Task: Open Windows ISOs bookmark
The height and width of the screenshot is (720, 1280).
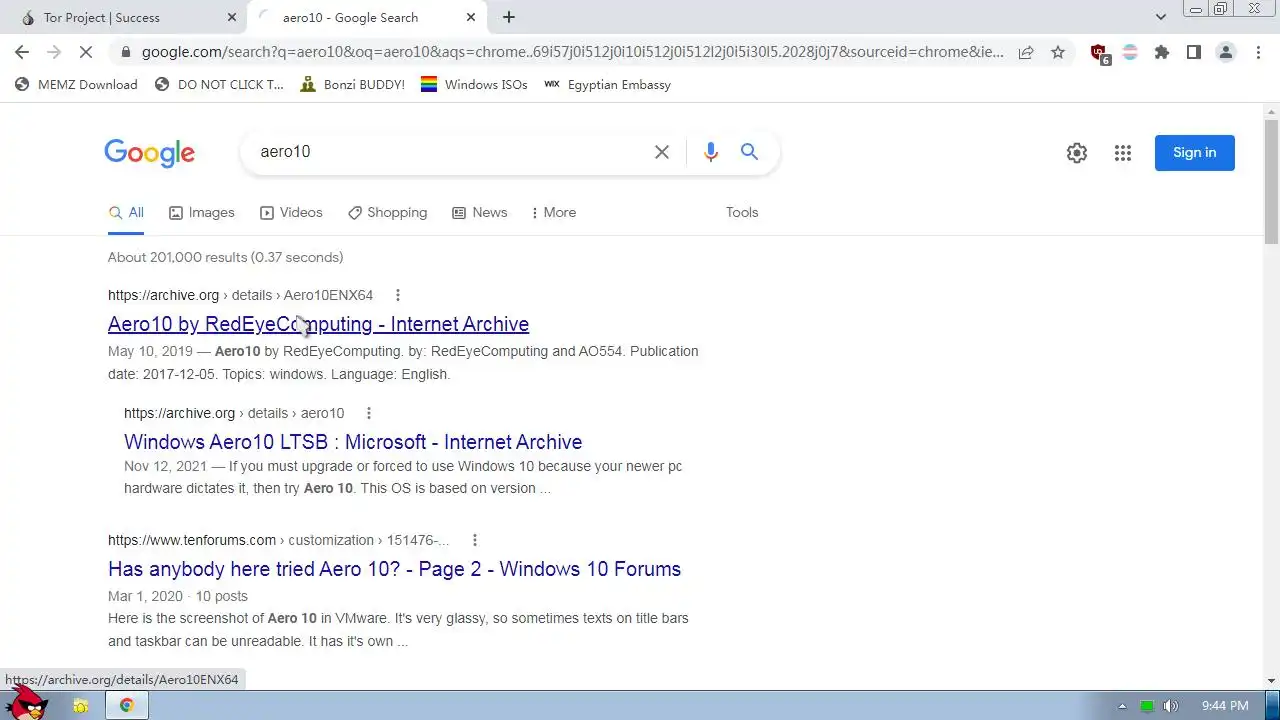Action: click(474, 85)
